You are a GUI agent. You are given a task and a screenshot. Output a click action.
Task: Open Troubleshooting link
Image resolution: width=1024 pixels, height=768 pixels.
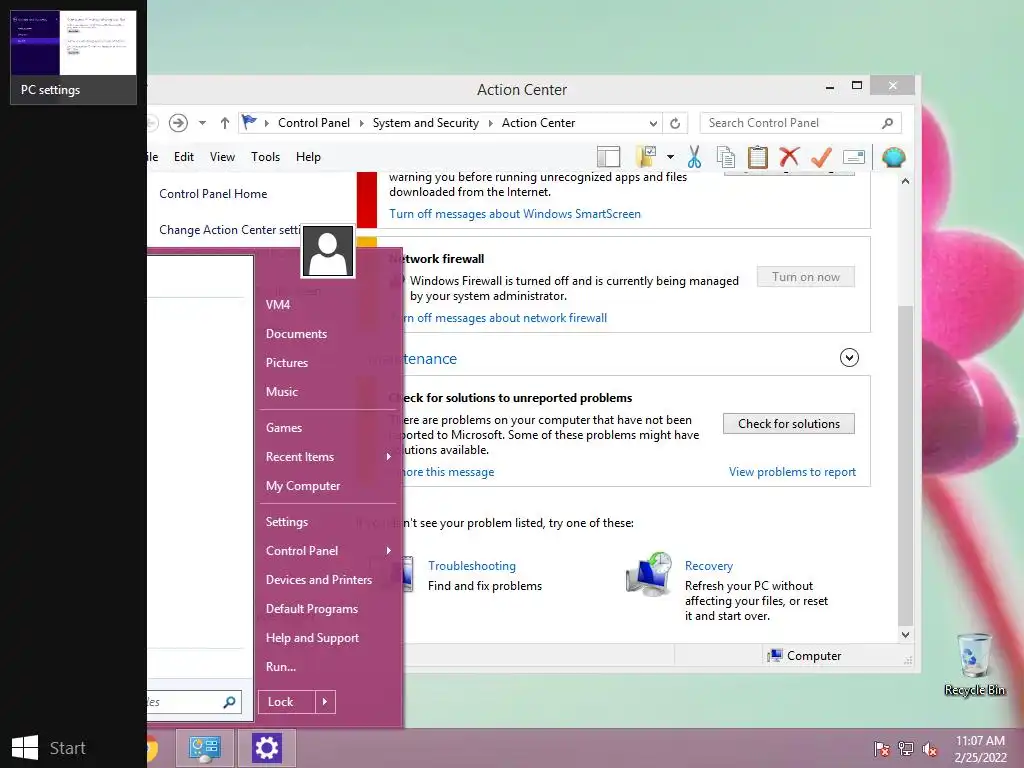(472, 566)
